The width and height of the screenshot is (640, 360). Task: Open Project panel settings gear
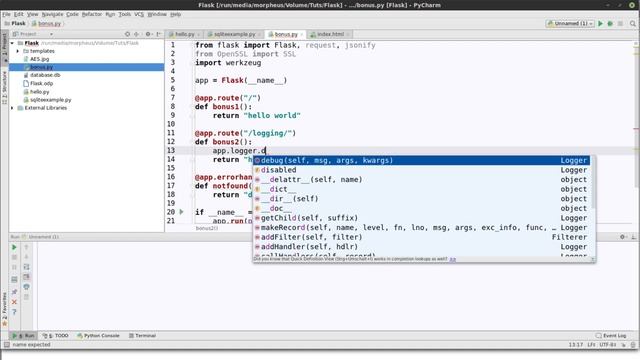coord(149,34)
